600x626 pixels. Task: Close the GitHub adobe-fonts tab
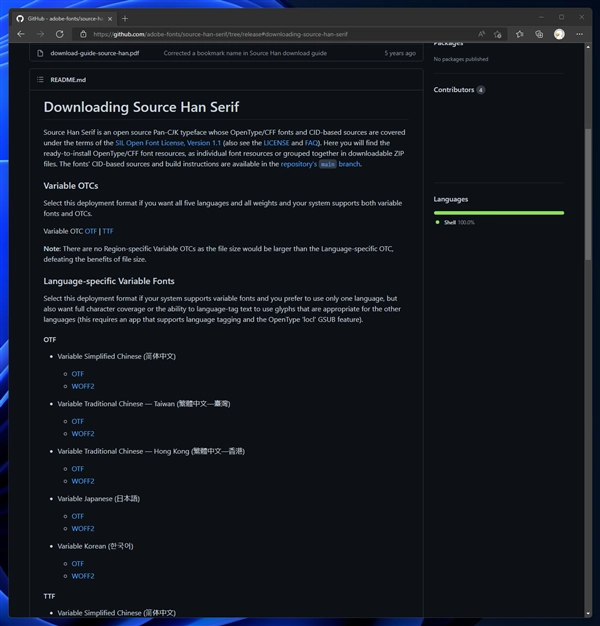pos(110,19)
